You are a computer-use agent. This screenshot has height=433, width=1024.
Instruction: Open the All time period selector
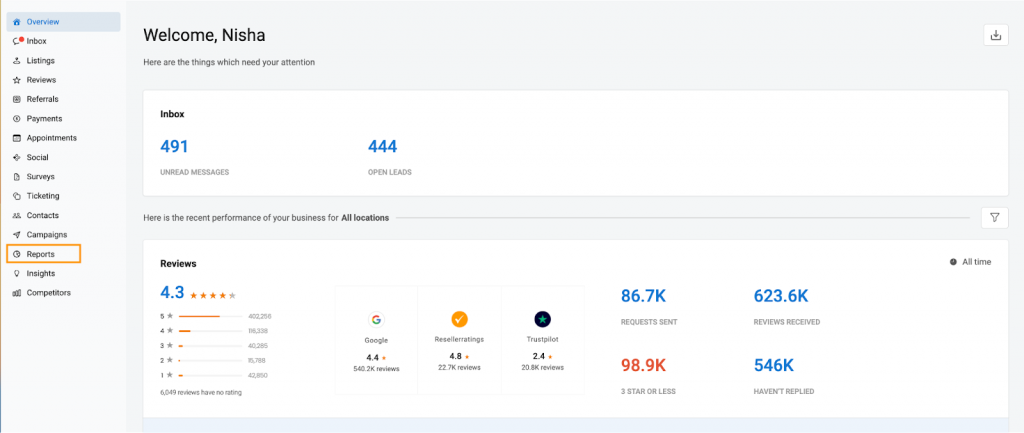[970, 262]
